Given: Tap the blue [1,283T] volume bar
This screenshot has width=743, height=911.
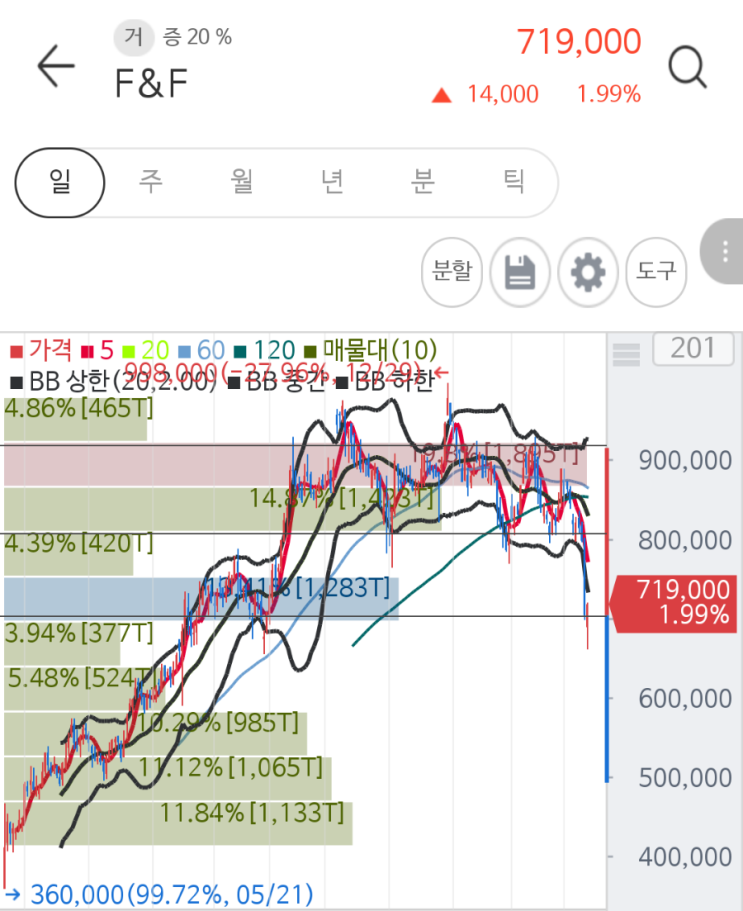Looking at the screenshot, I should 201,599.
